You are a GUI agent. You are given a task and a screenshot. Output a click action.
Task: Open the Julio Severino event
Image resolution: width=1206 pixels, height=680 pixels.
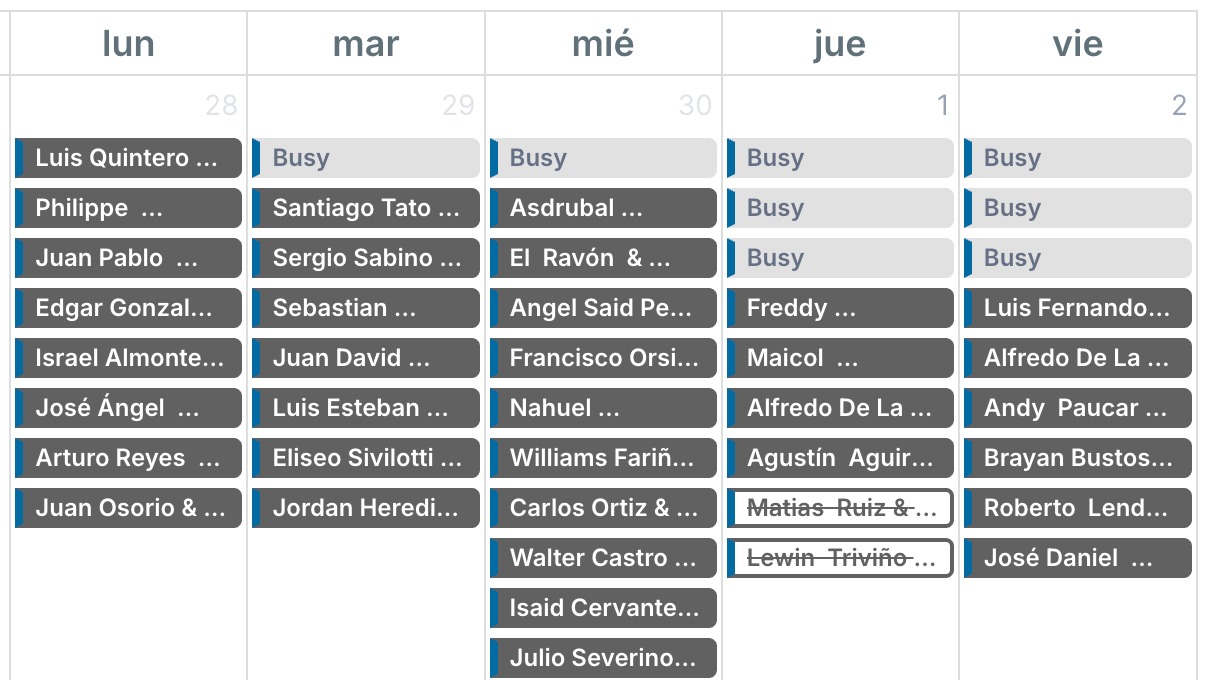(603, 658)
